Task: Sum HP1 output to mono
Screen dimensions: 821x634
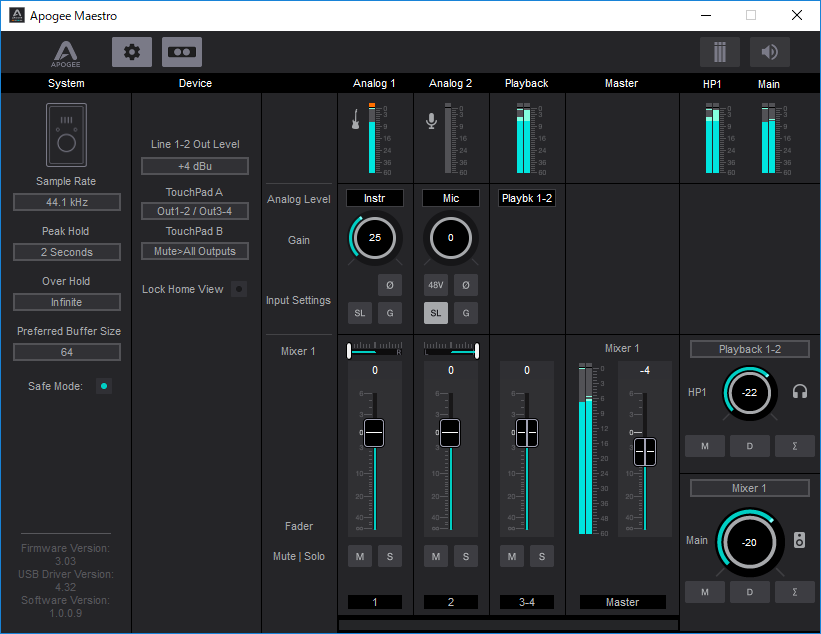Action: 795,446
